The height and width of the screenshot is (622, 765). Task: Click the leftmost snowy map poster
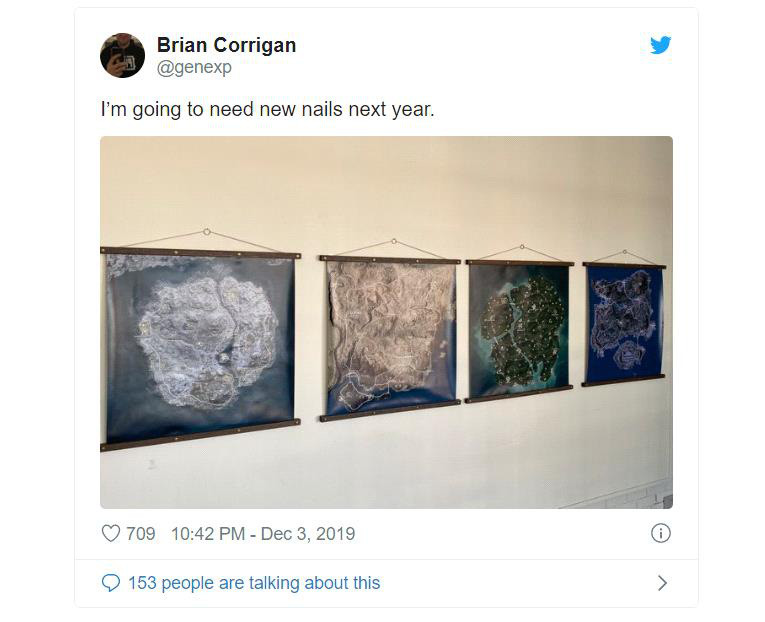[x=201, y=347]
